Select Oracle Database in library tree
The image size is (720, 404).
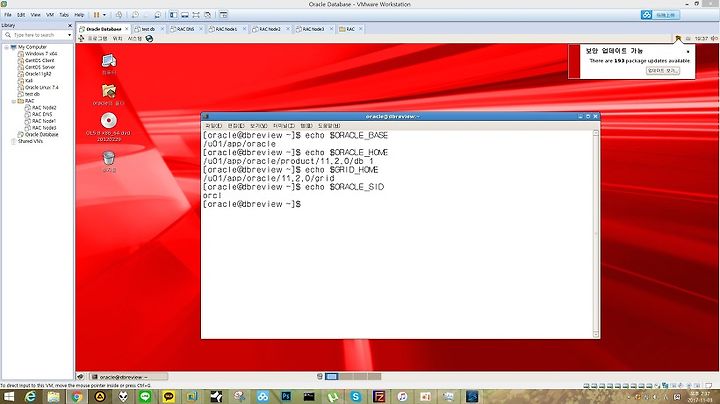42,135
